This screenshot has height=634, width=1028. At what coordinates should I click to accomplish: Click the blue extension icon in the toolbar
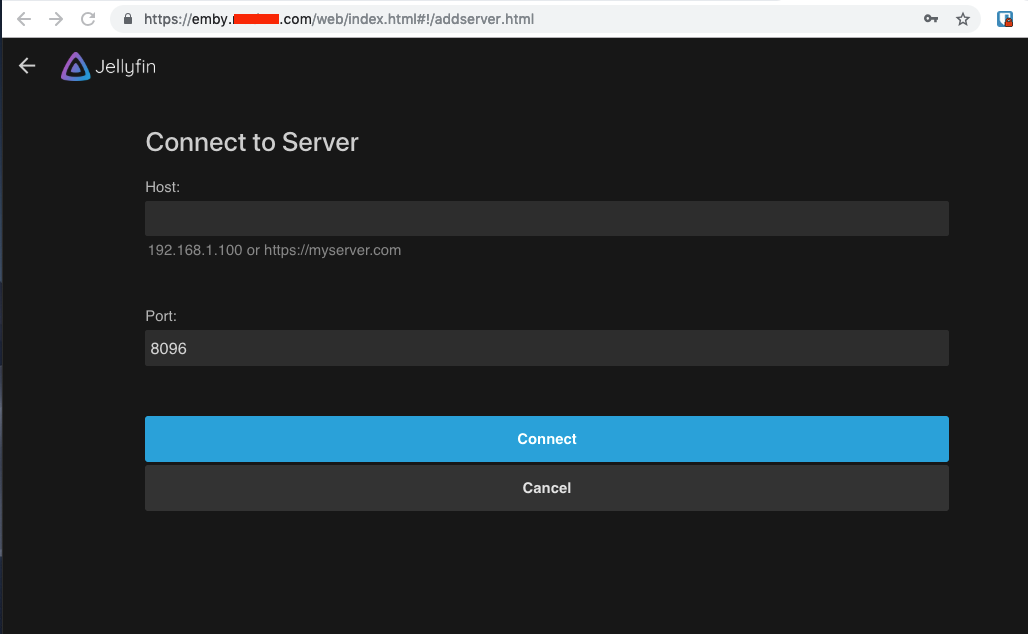tap(1004, 18)
